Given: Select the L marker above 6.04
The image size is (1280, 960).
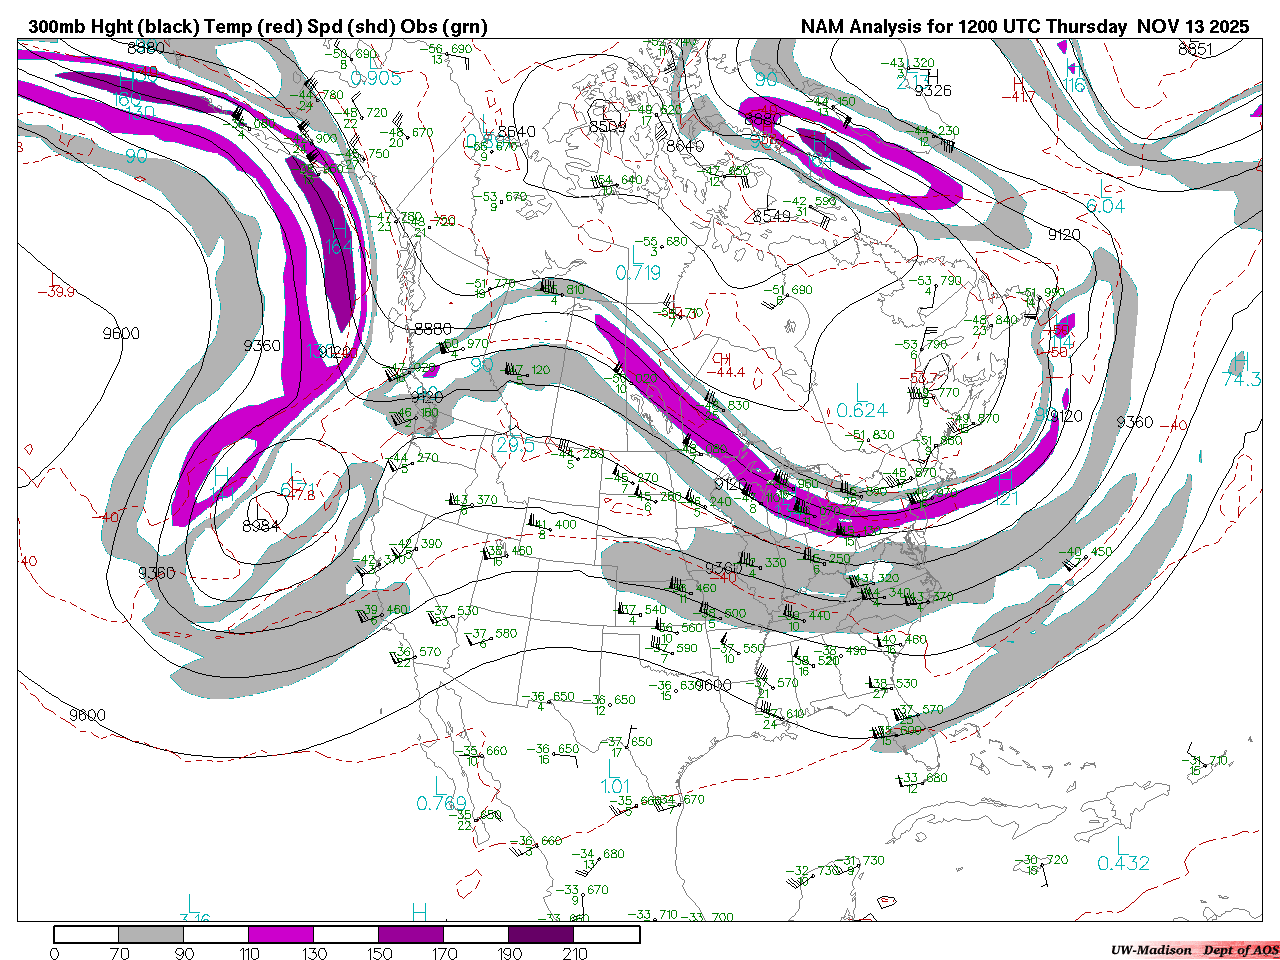Looking at the screenshot, I should 1105,187.
